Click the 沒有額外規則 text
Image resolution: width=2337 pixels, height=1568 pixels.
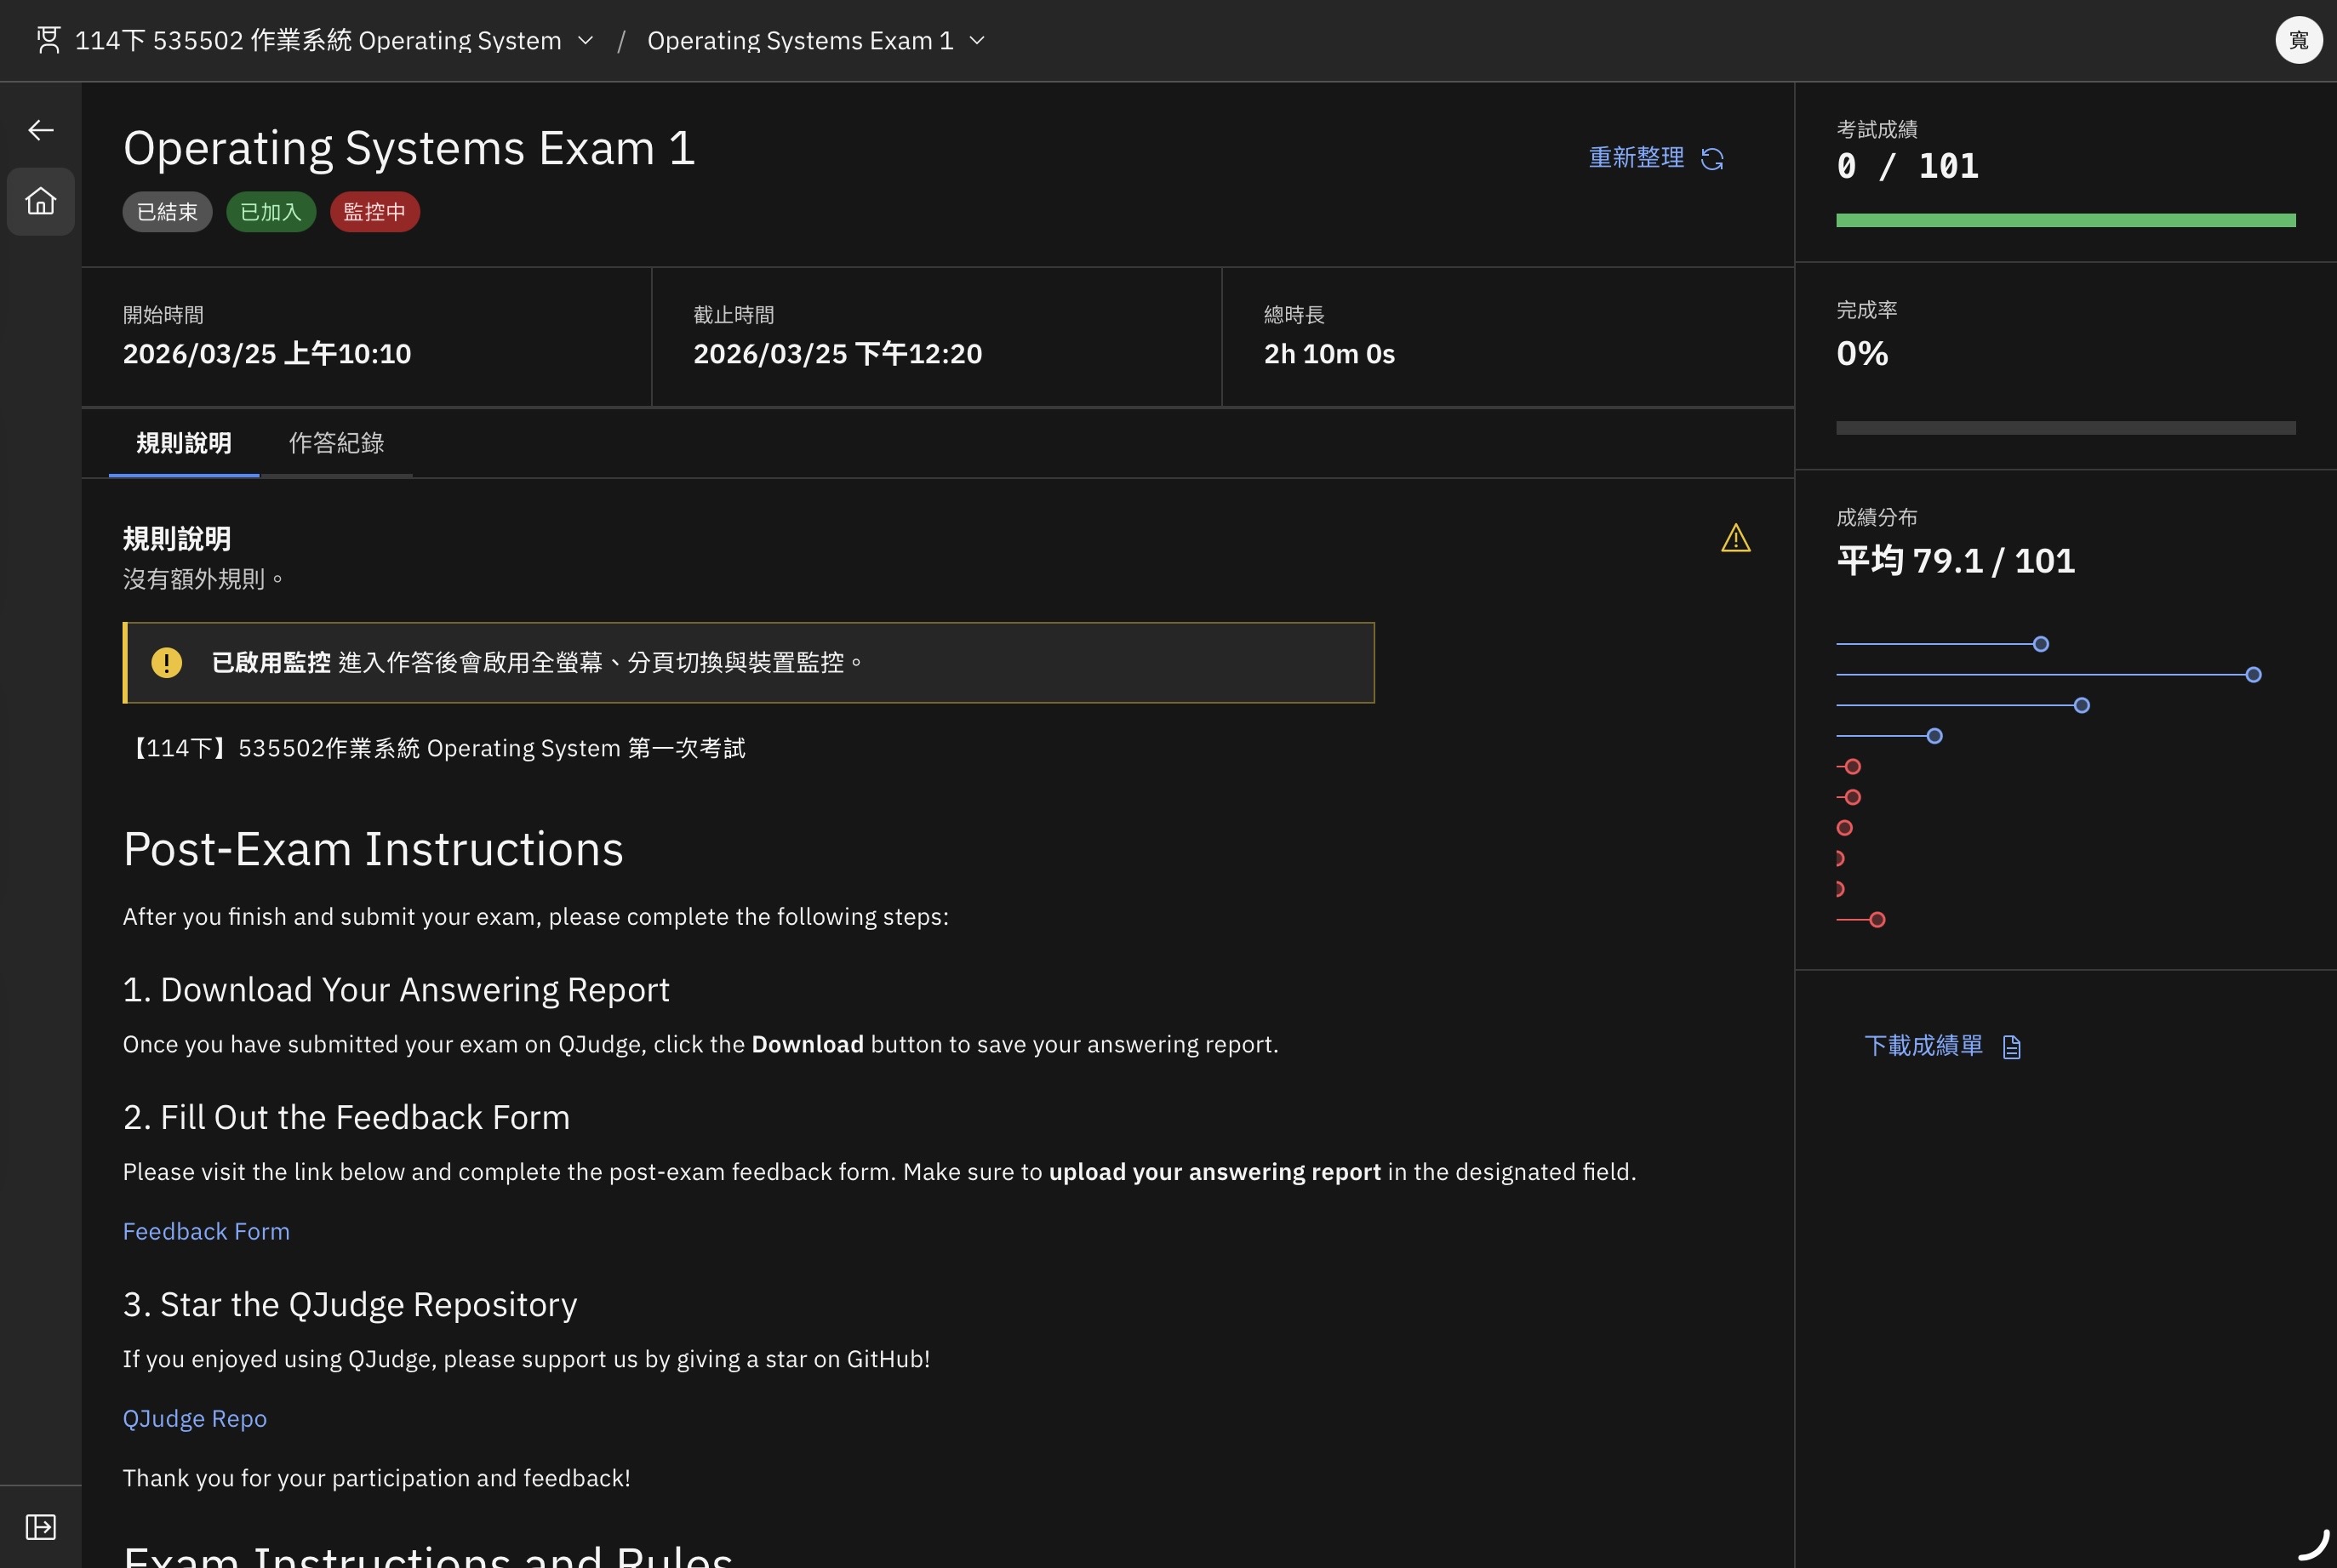(203, 579)
